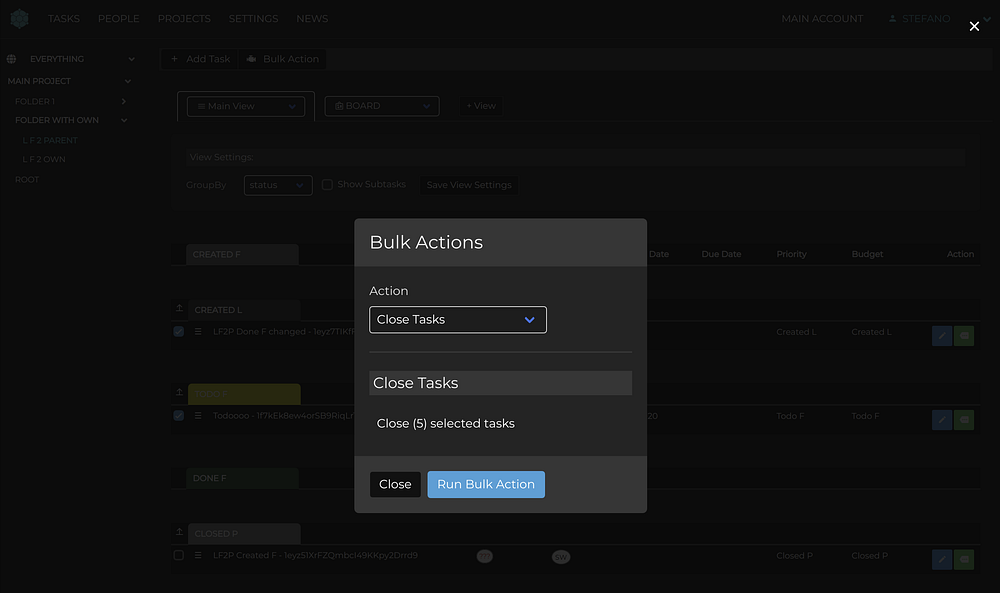The width and height of the screenshot is (1000, 593).
Task: Uncheck the LF2P Done F changed task checkbox
Action: coord(179,332)
